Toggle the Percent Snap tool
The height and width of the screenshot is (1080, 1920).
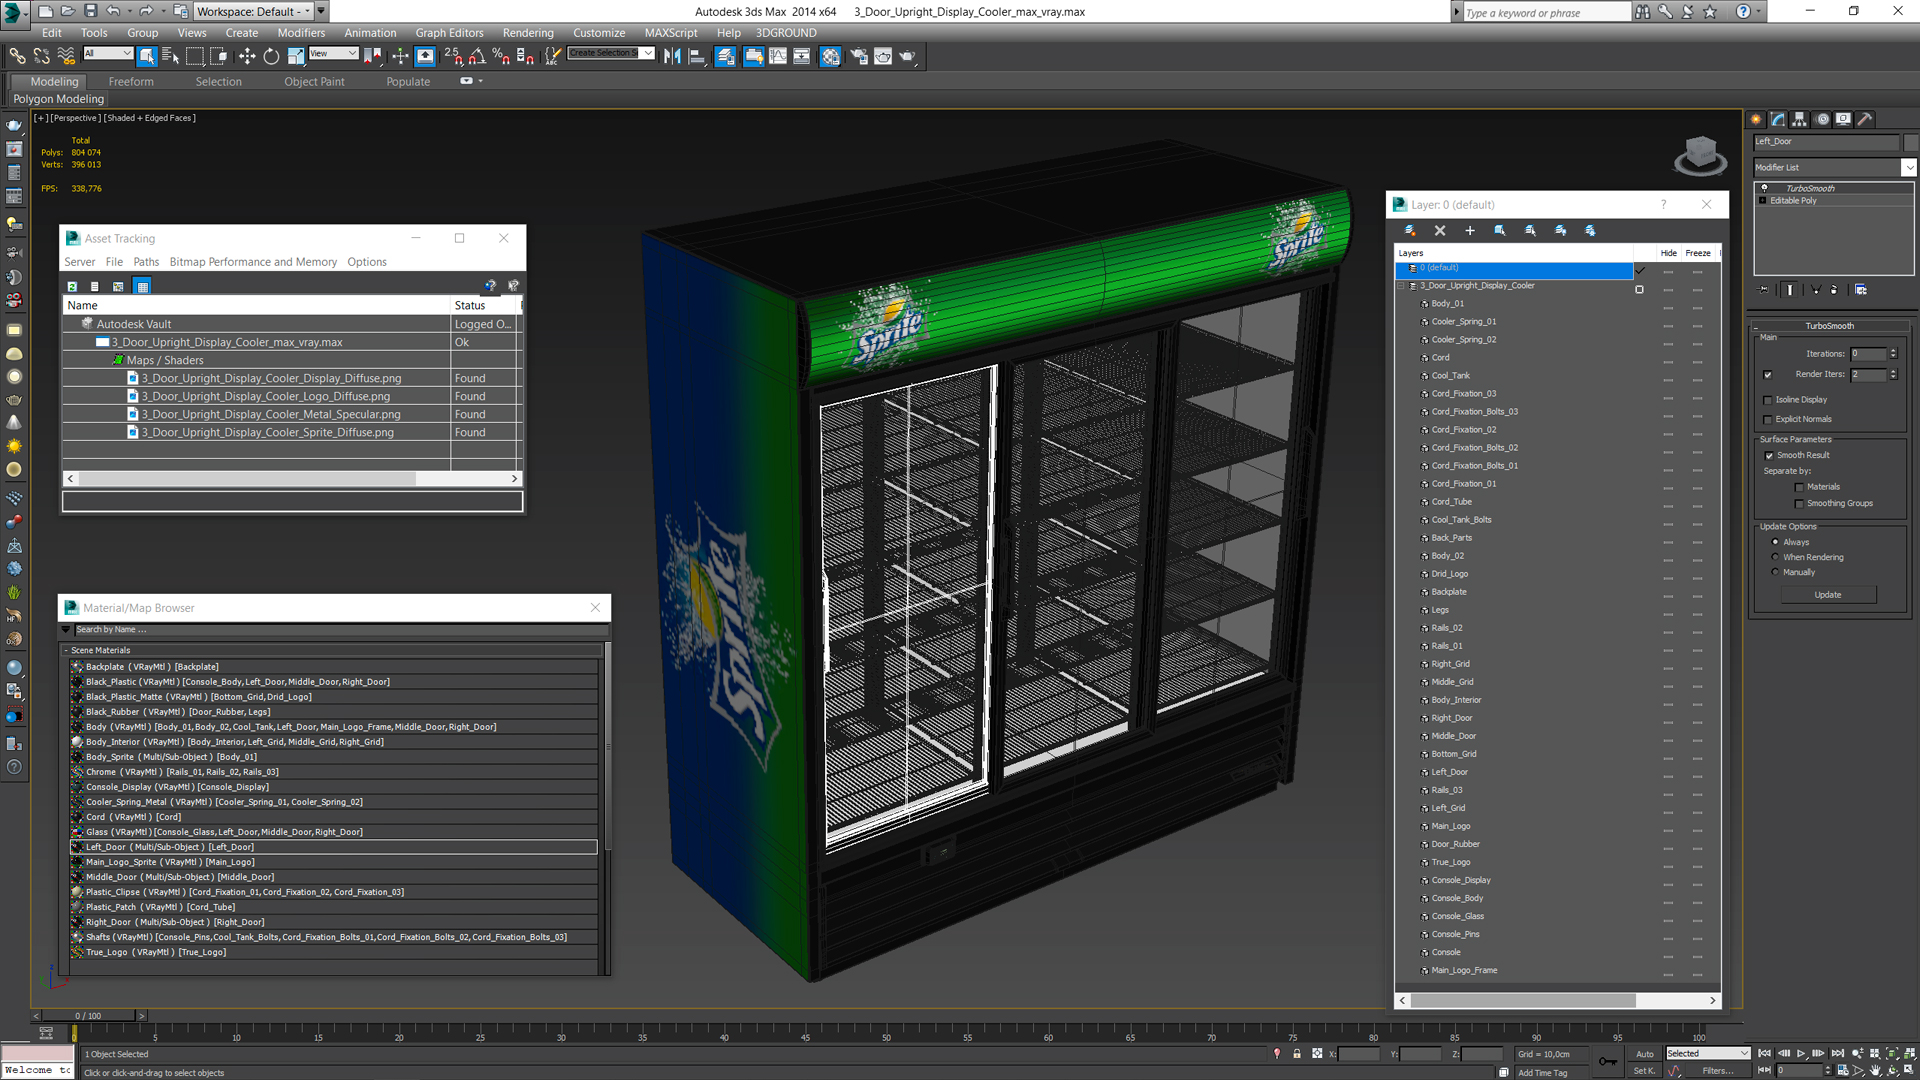[500, 56]
